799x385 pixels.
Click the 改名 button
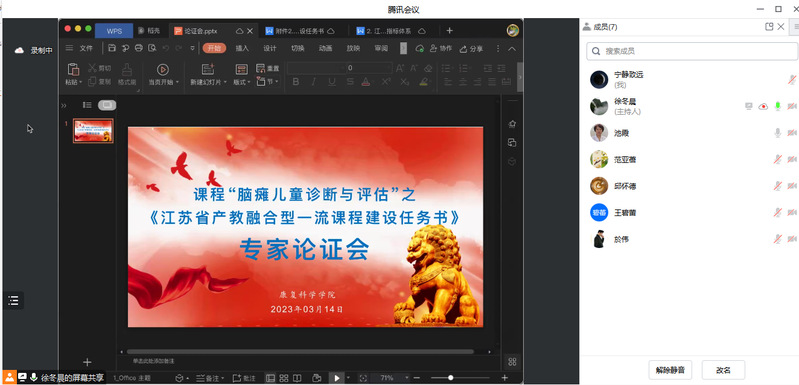[x=723, y=370]
